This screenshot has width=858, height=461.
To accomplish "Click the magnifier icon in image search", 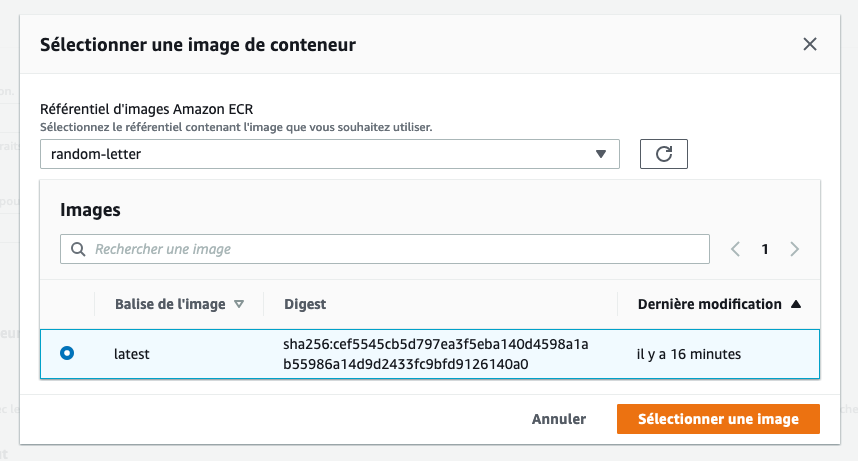I will click(78, 249).
